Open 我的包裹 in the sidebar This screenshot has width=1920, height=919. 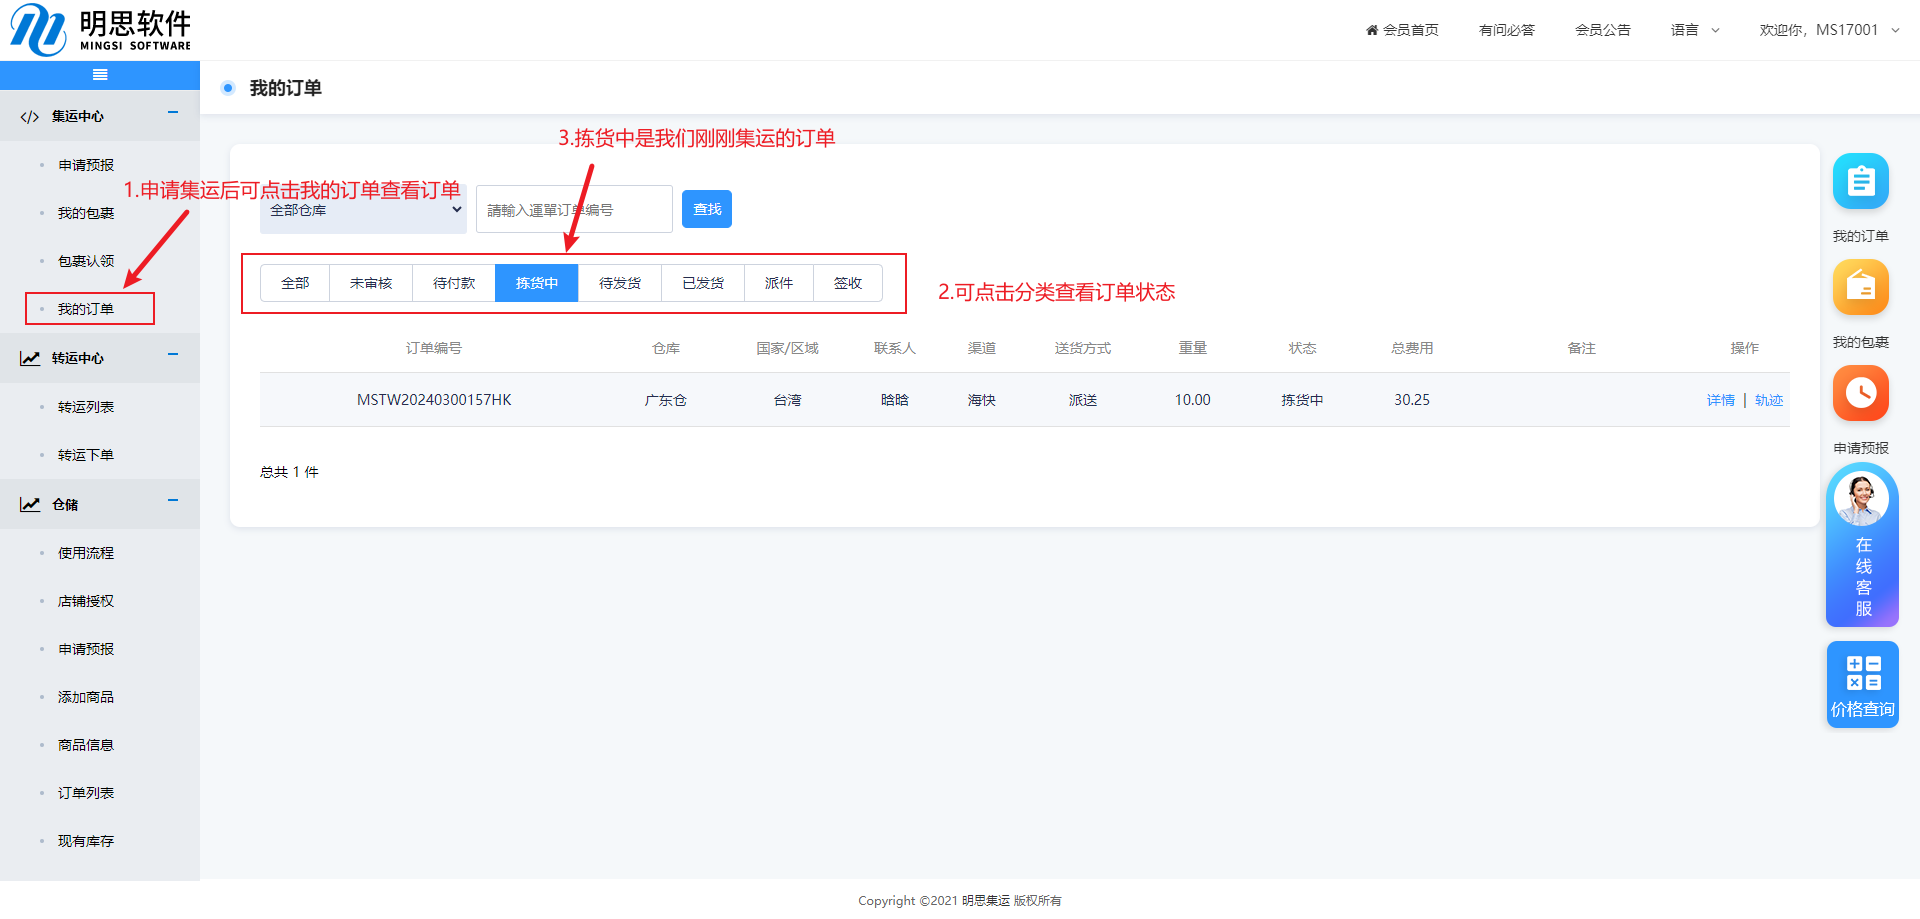click(x=86, y=213)
